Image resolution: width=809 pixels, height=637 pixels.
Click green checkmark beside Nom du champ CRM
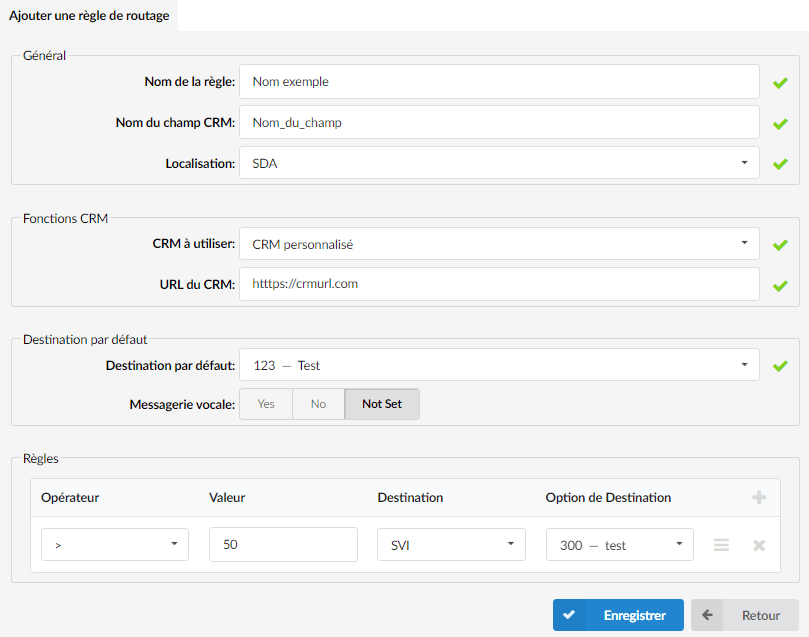(x=780, y=124)
